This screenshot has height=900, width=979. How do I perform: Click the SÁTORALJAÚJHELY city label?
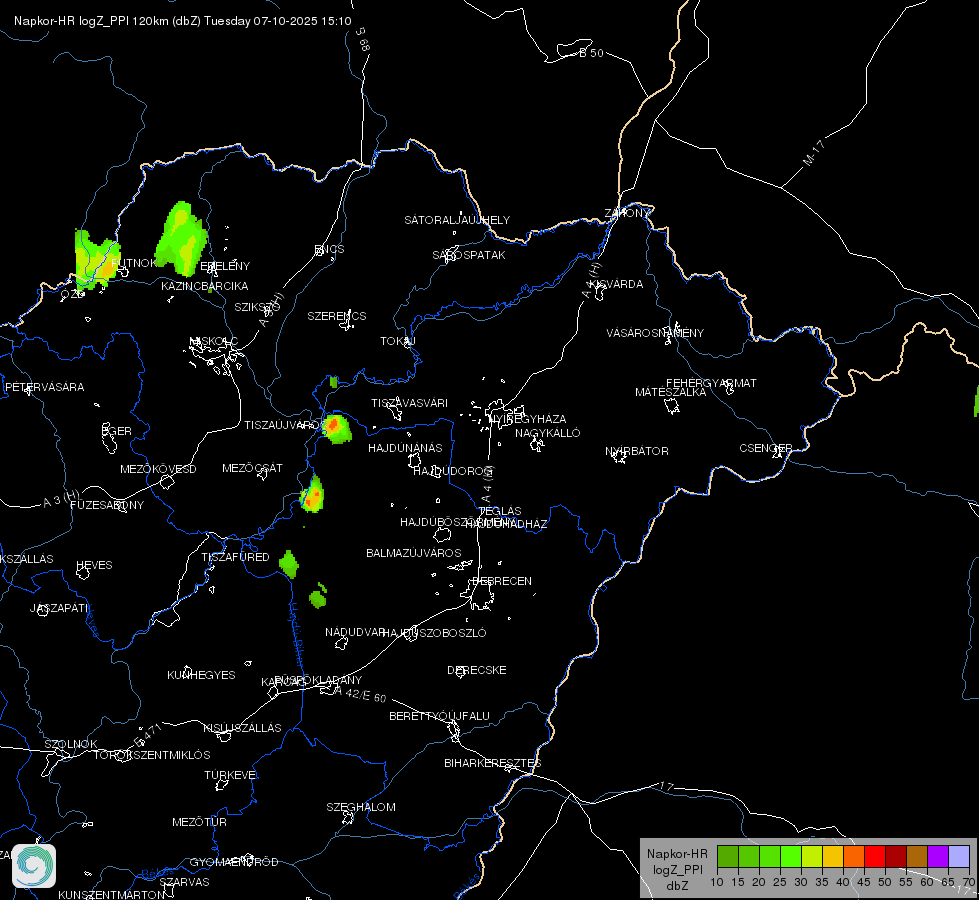click(457, 220)
